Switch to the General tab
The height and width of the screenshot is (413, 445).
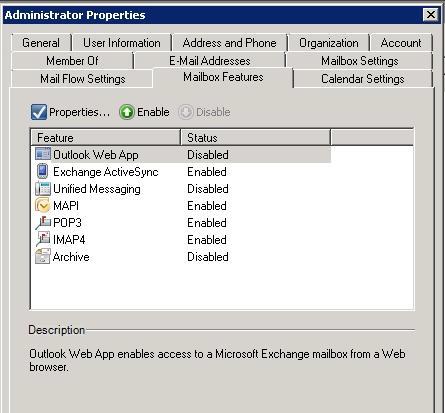click(x=41, y=43)
